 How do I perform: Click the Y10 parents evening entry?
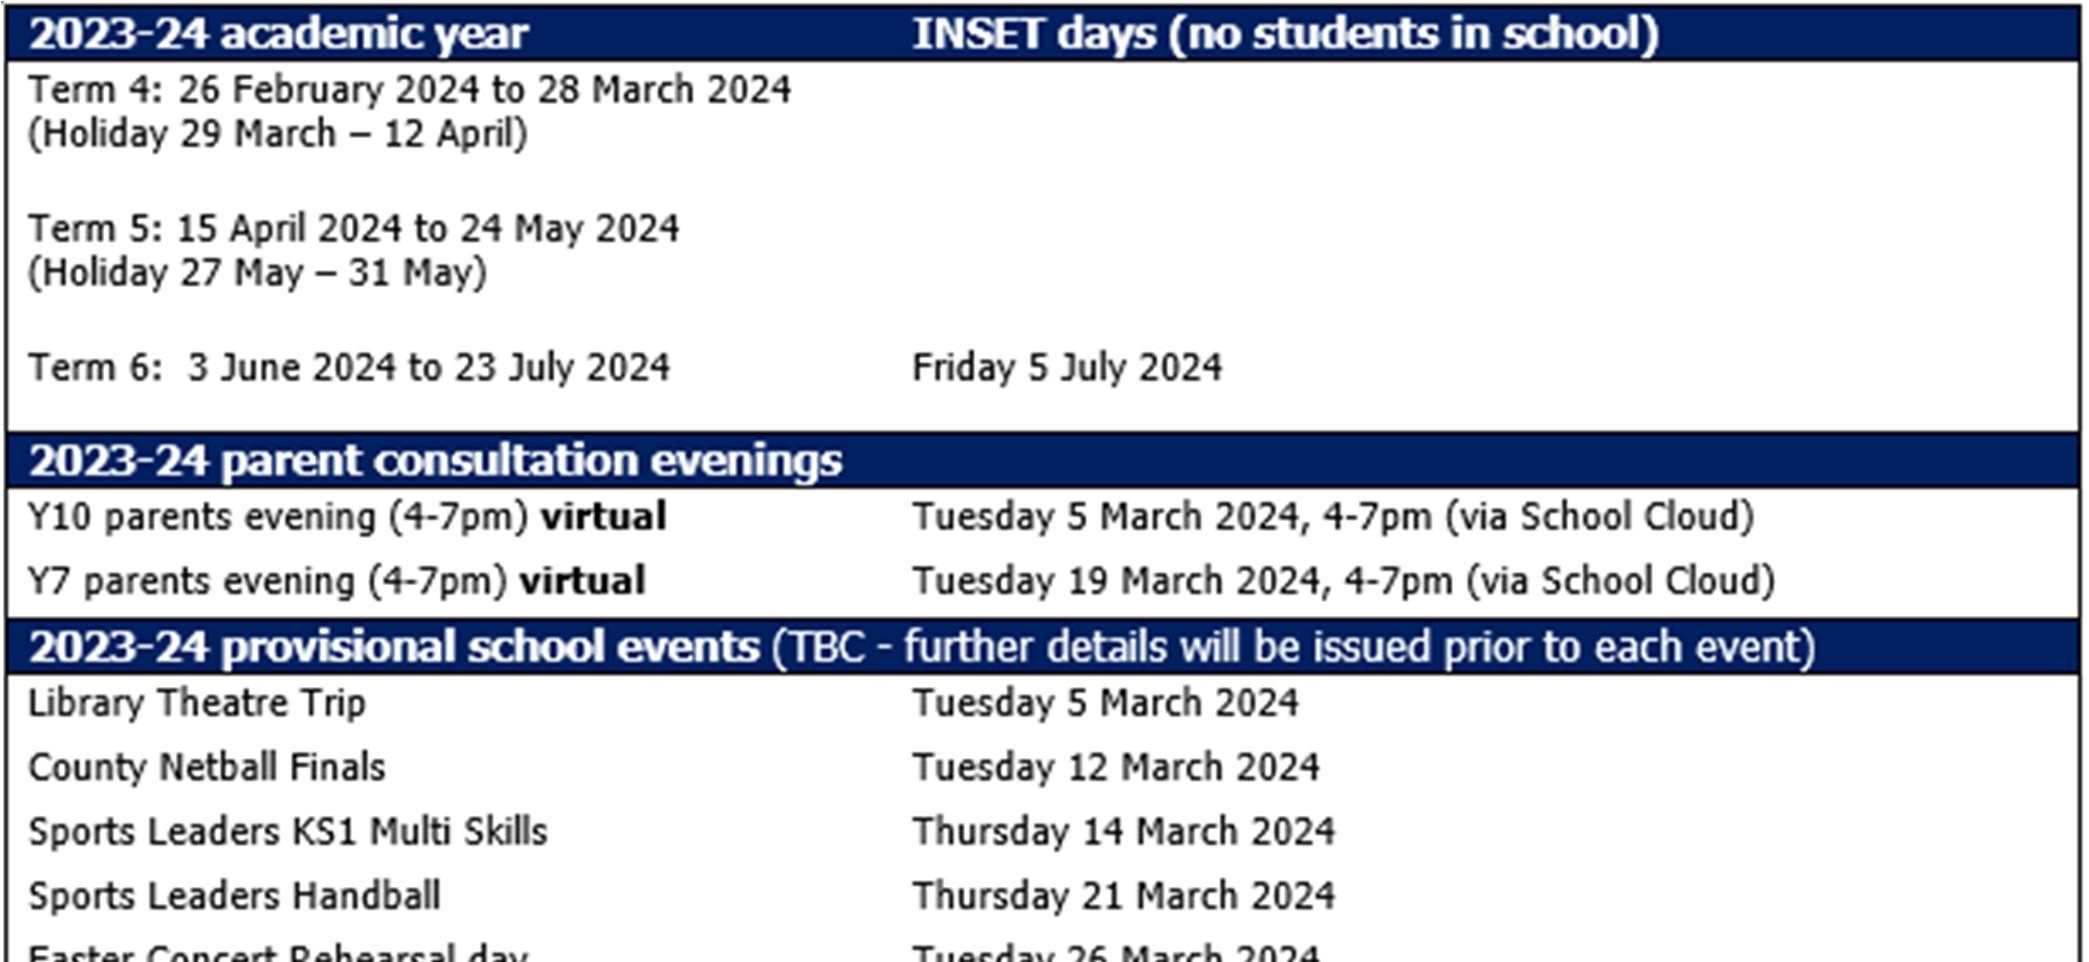[x=346, y=517]
